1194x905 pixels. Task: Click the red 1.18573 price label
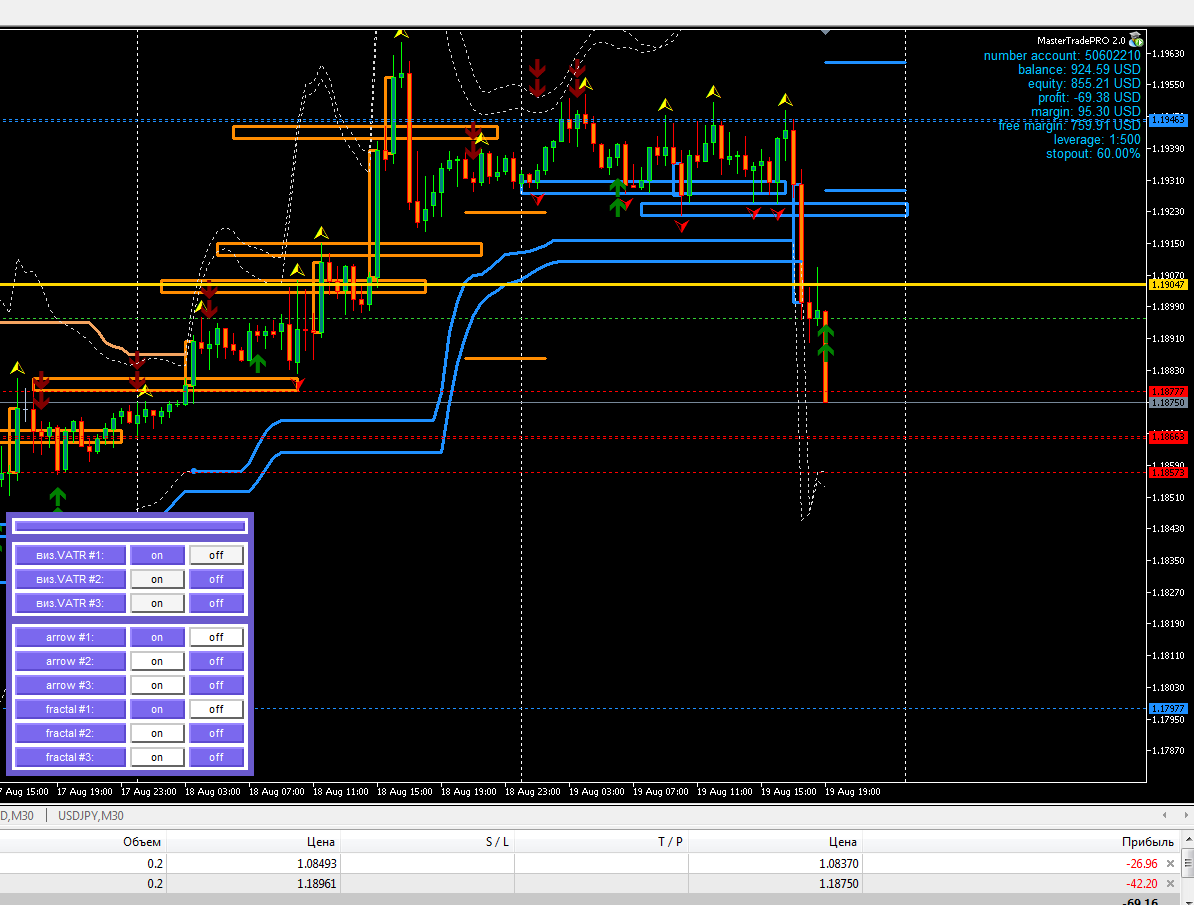(1167, 472)
